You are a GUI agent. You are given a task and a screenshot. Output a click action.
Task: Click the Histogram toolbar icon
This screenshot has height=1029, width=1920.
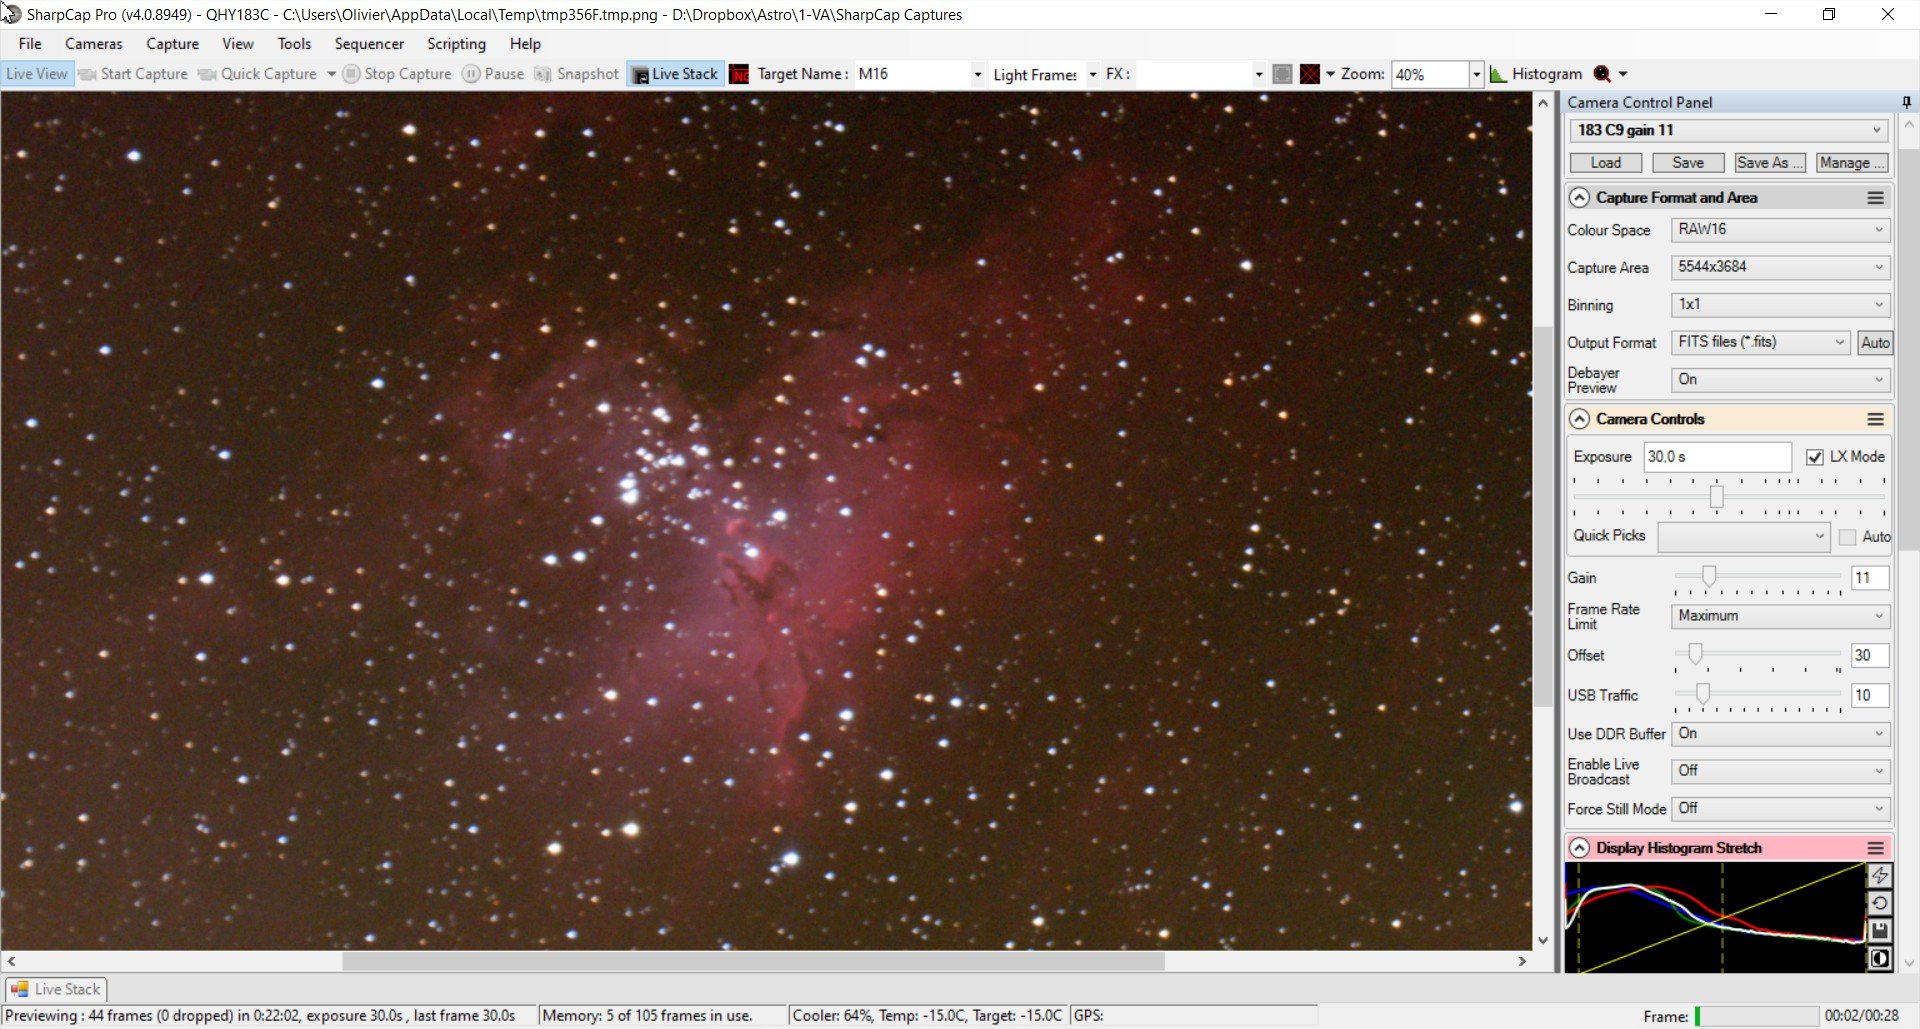(1536, 74)
